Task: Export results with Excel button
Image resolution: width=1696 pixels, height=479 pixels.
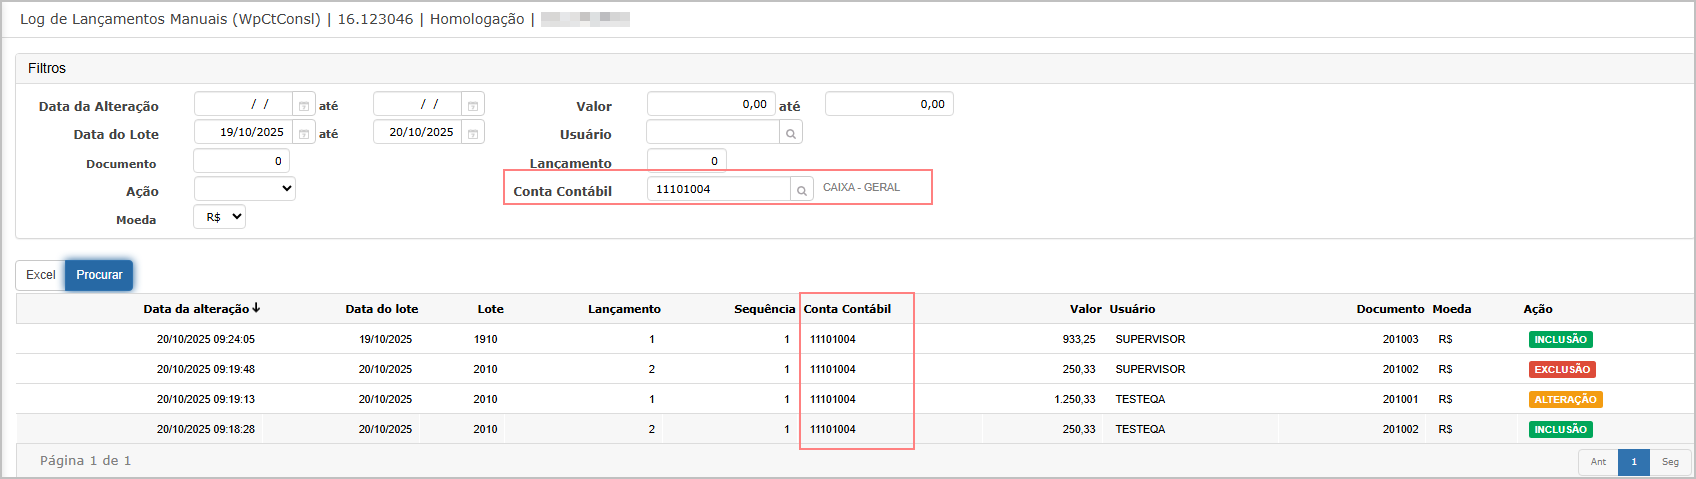Action: pyautogui.click(x=41, y=275)
